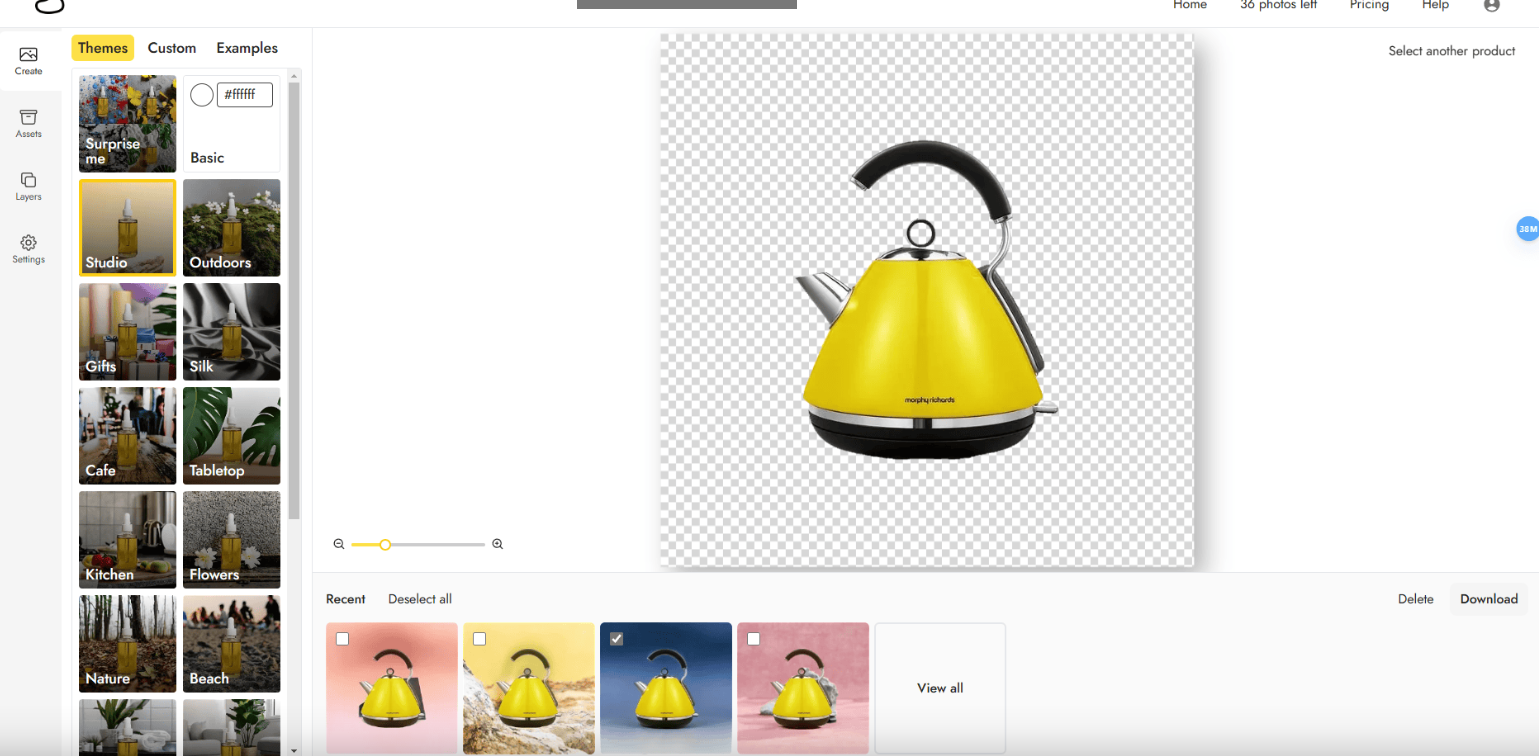Open the Themes tab

tap(102, 47)
